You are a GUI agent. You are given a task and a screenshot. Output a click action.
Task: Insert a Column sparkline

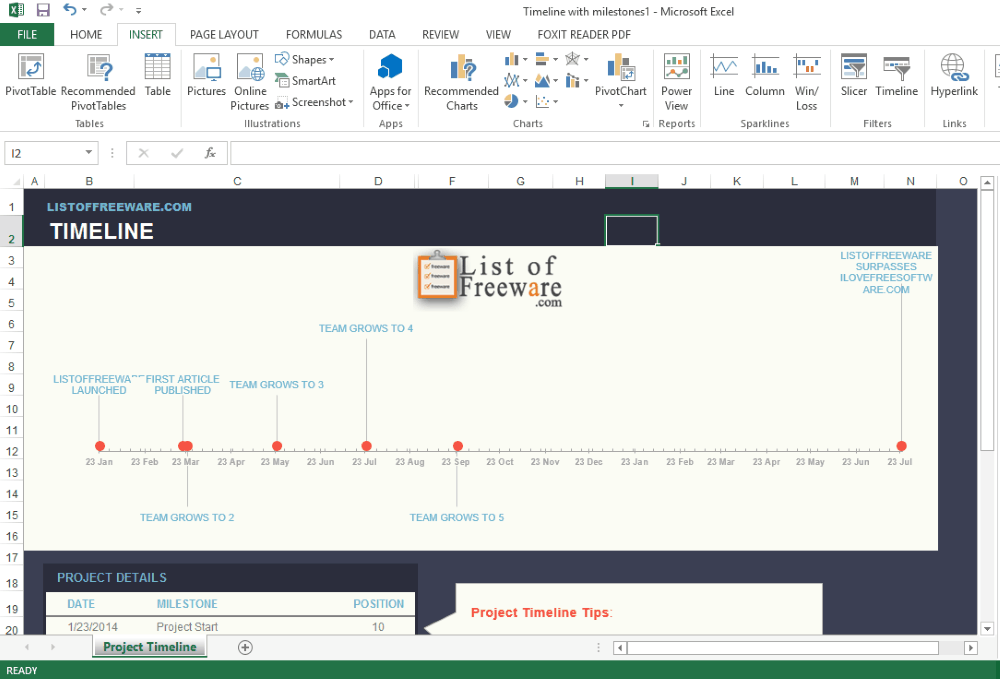[765, 75]
